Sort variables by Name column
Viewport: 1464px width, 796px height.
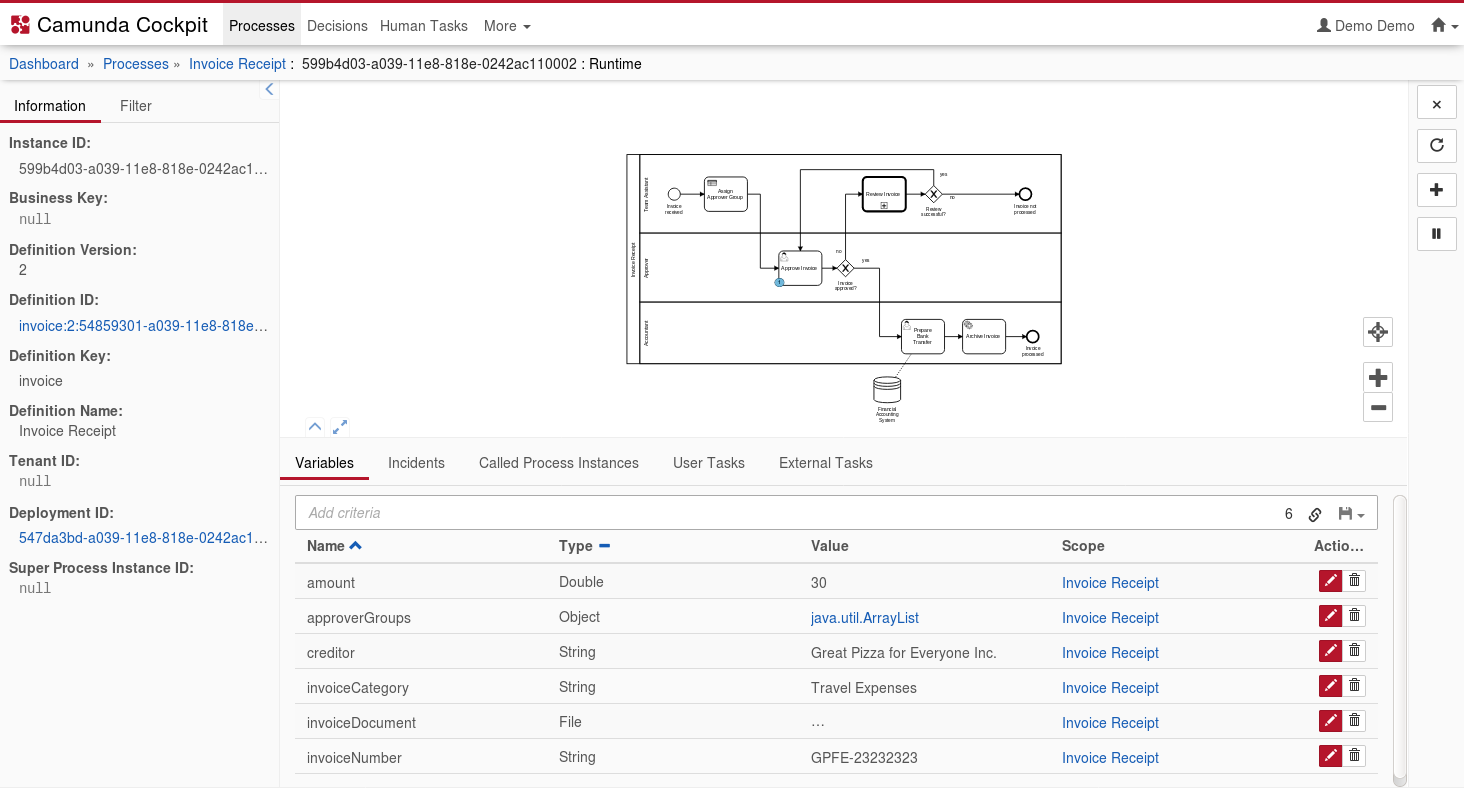(334, 546)
